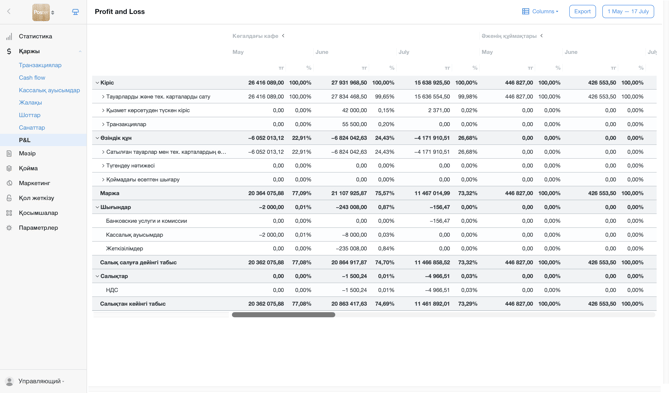Click the Export button
This screenshot has width=670, height=393.
tap(582, 12)
